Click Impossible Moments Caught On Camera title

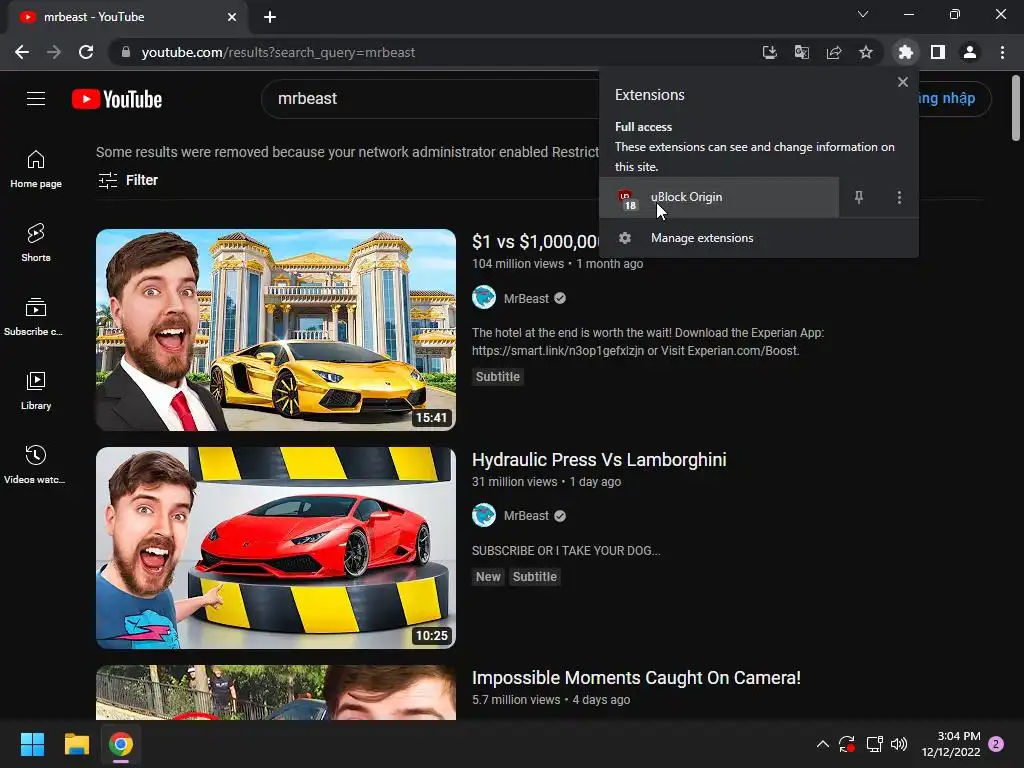636,678
